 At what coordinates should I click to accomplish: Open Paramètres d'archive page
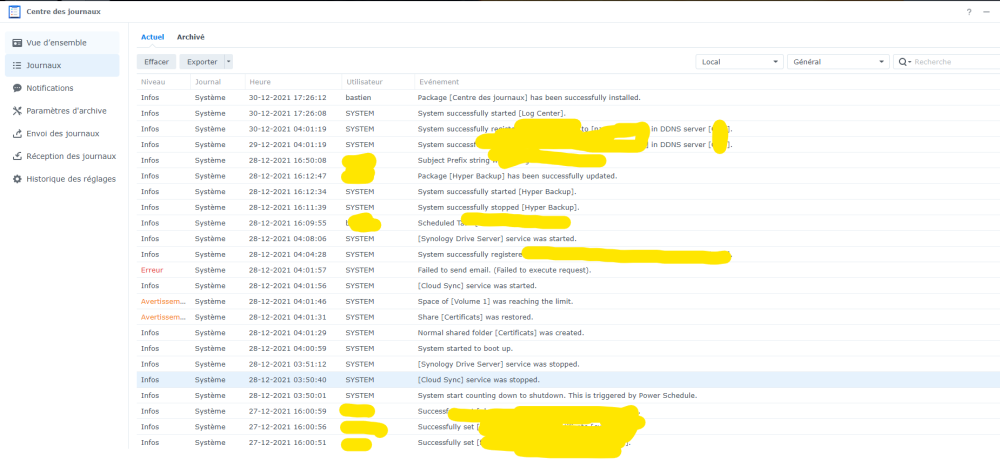pos(62,111)
